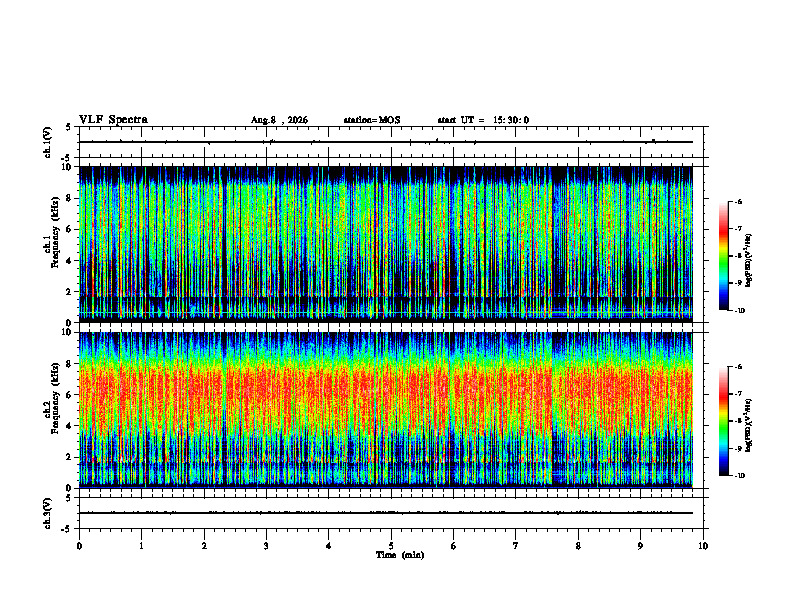Click time axis tick label "3"
The width and height of the screenshot is (792, 612).
(266, 546)
